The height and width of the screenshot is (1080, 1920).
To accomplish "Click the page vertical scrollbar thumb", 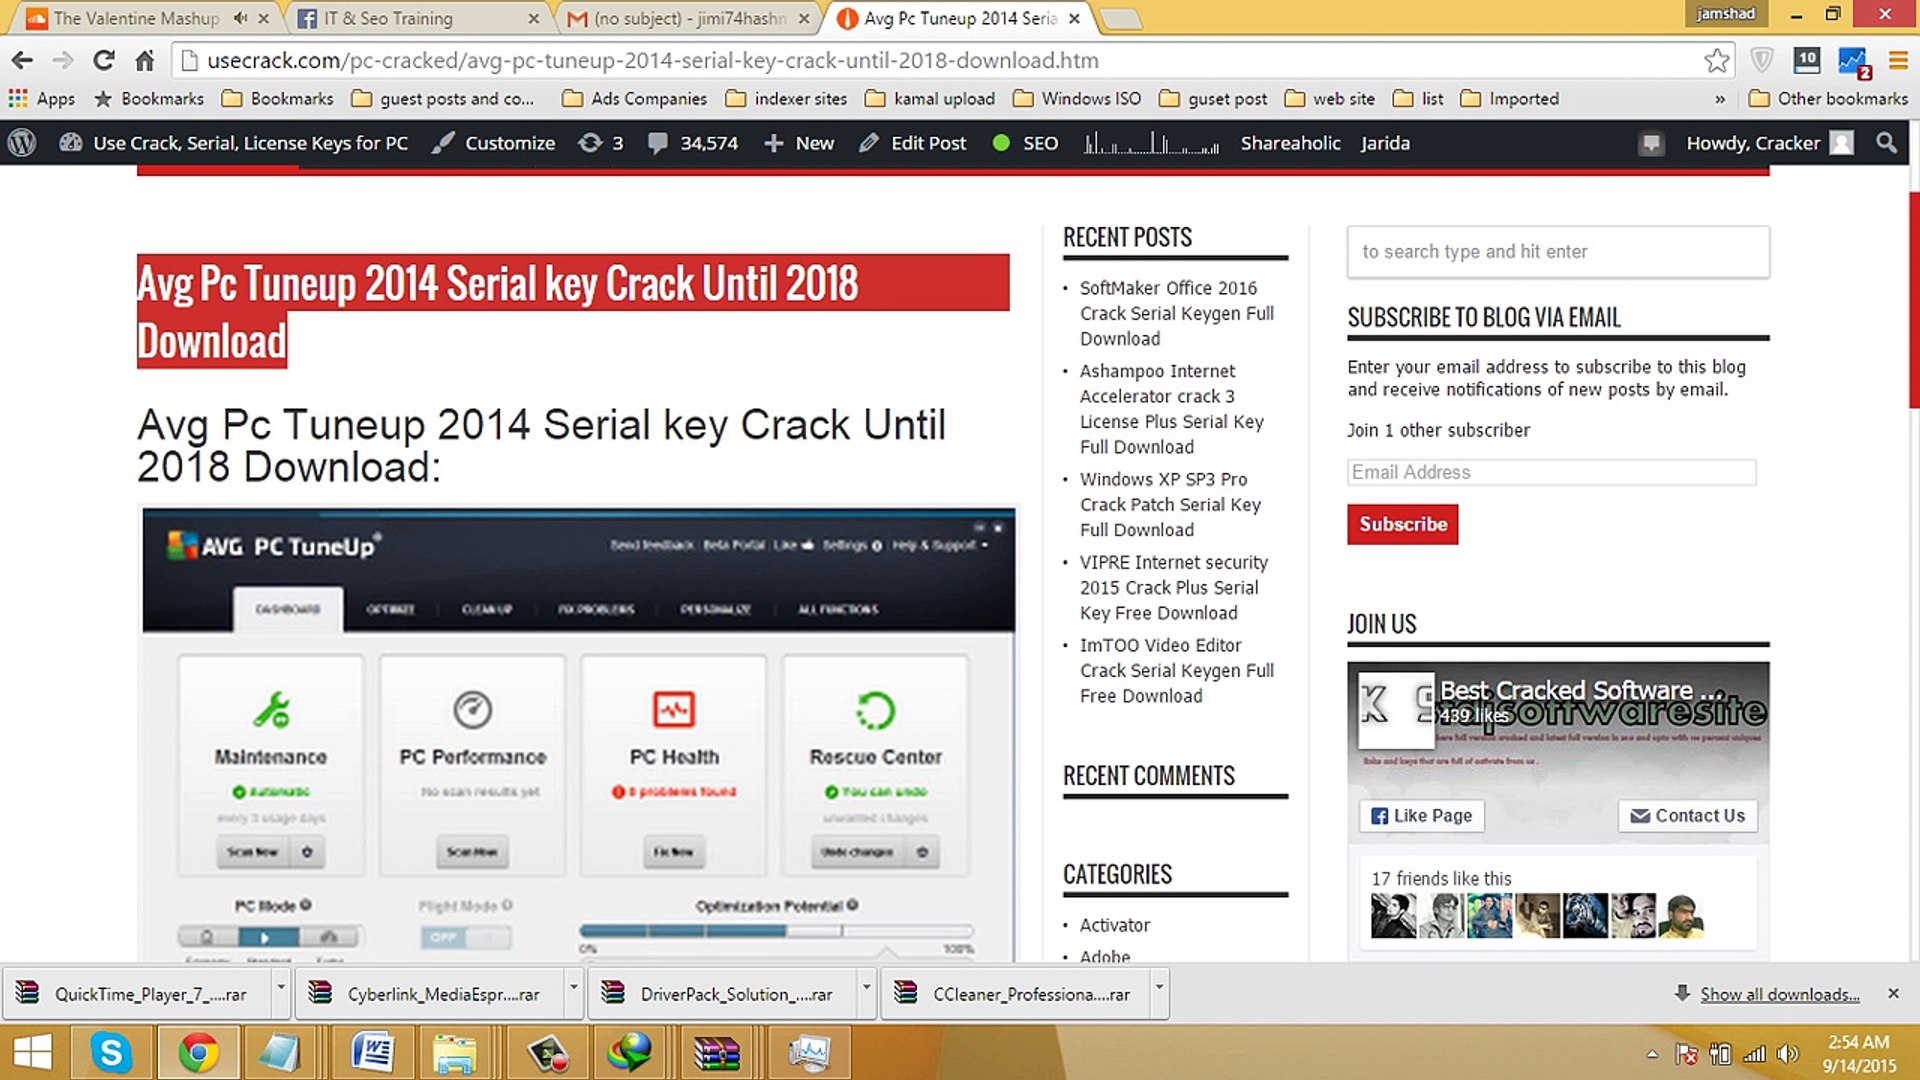I will pos(1913,300).
